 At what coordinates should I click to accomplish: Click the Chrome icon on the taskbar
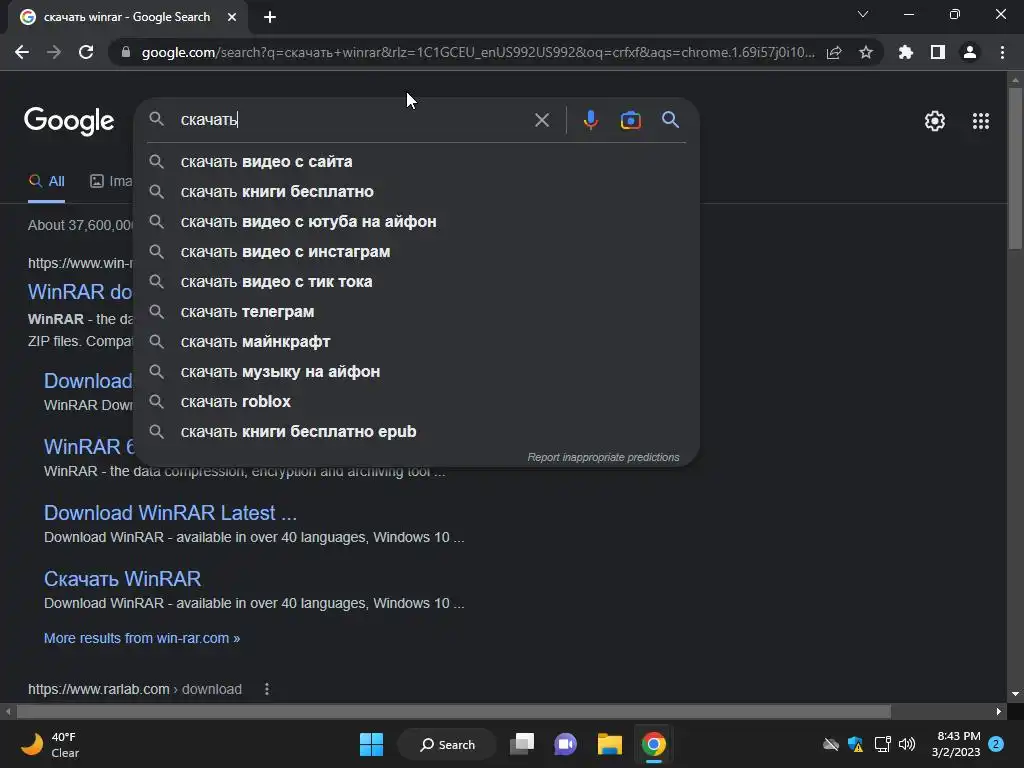click(654, 744)
